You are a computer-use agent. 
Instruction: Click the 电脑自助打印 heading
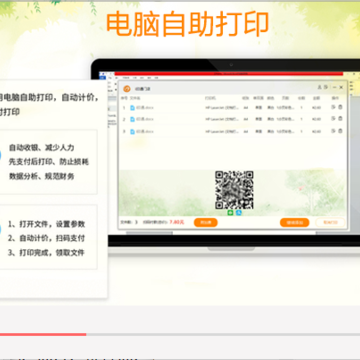187,25
